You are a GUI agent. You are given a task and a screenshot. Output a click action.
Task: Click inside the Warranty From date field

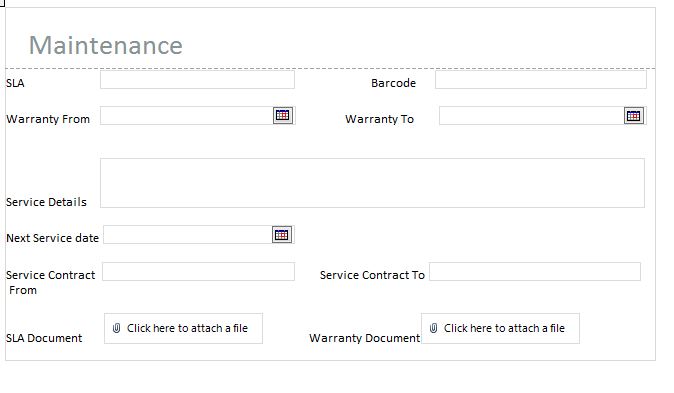pos(187,116)
